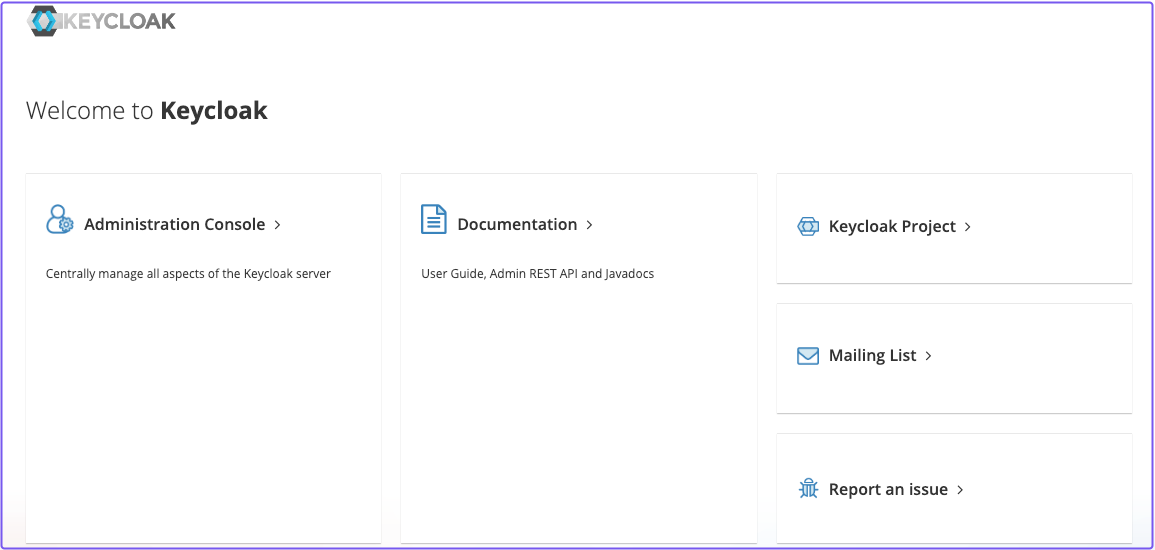This screenshot has width=1155, height=550.
Task: Follow the Report an issue link
Action: pyautogui.click(x=888, y=489)
